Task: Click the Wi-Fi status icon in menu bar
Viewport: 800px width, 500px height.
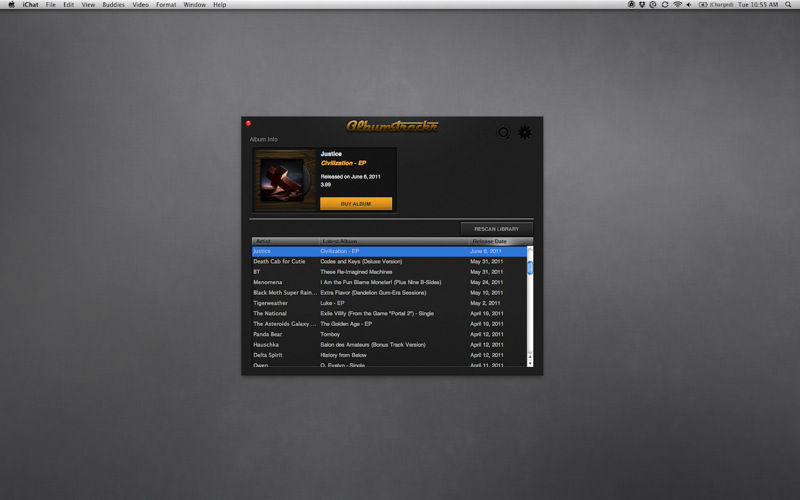Action: (678, 5)
